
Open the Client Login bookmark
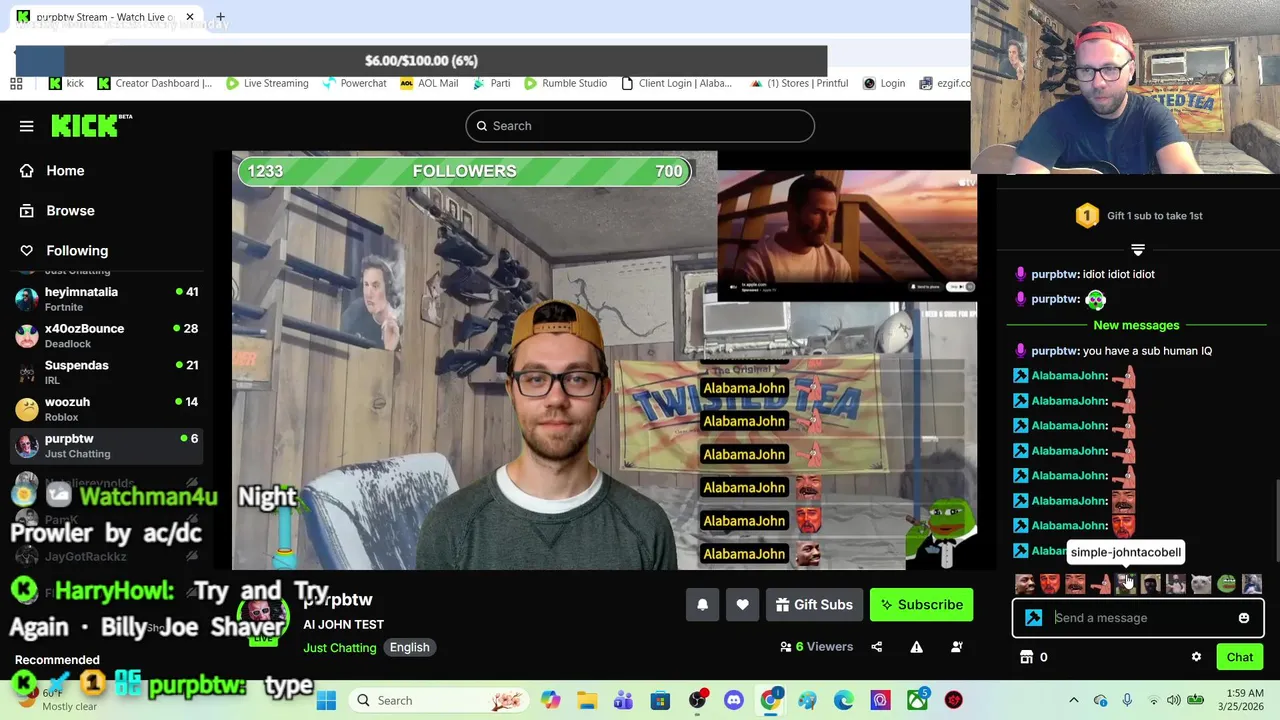coord(677,83)
